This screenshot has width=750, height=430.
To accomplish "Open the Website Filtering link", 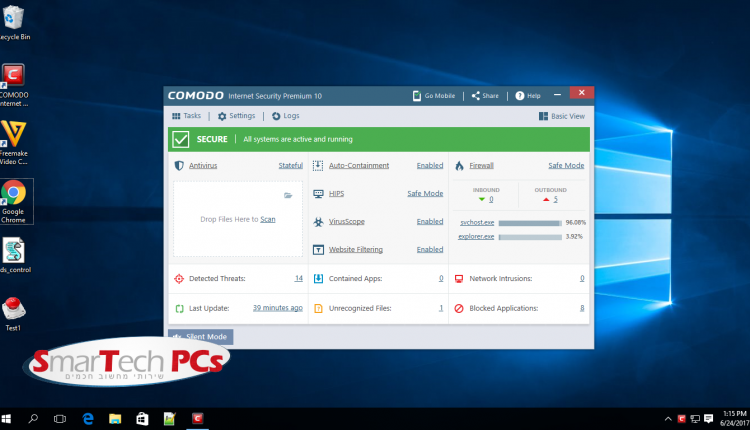I will point(355,250).
